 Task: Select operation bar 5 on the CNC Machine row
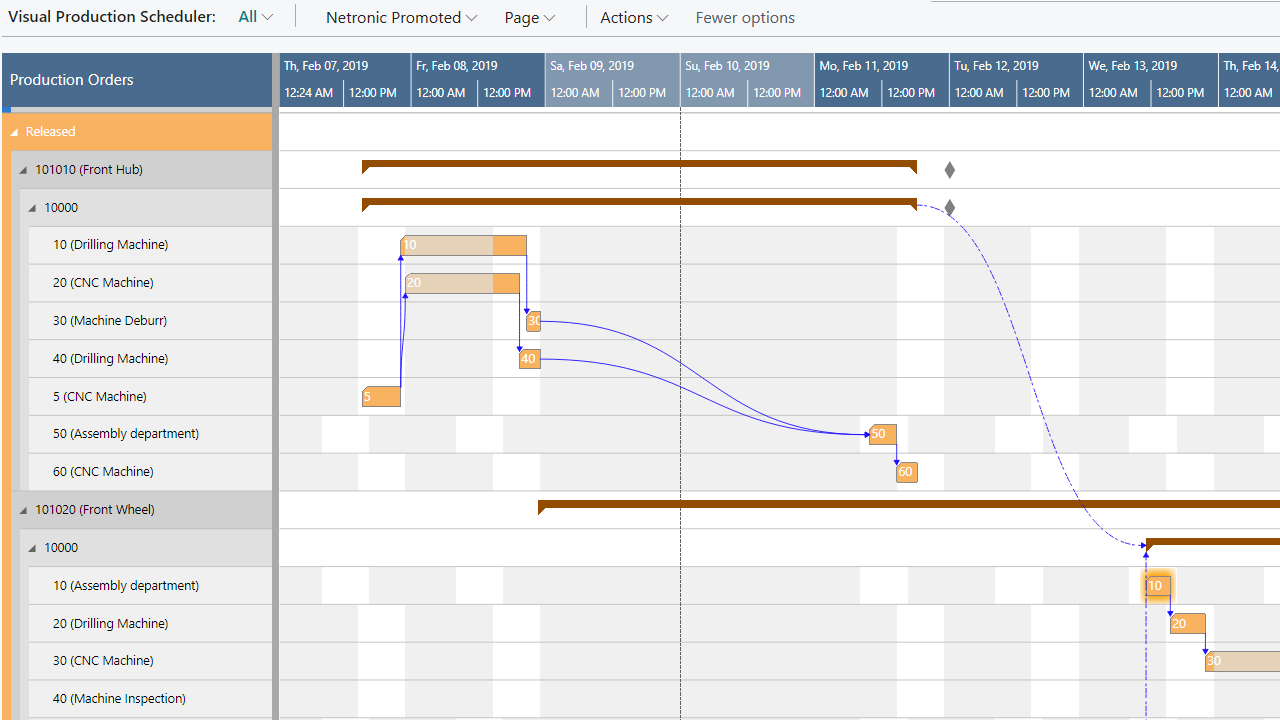coord(381,397)
